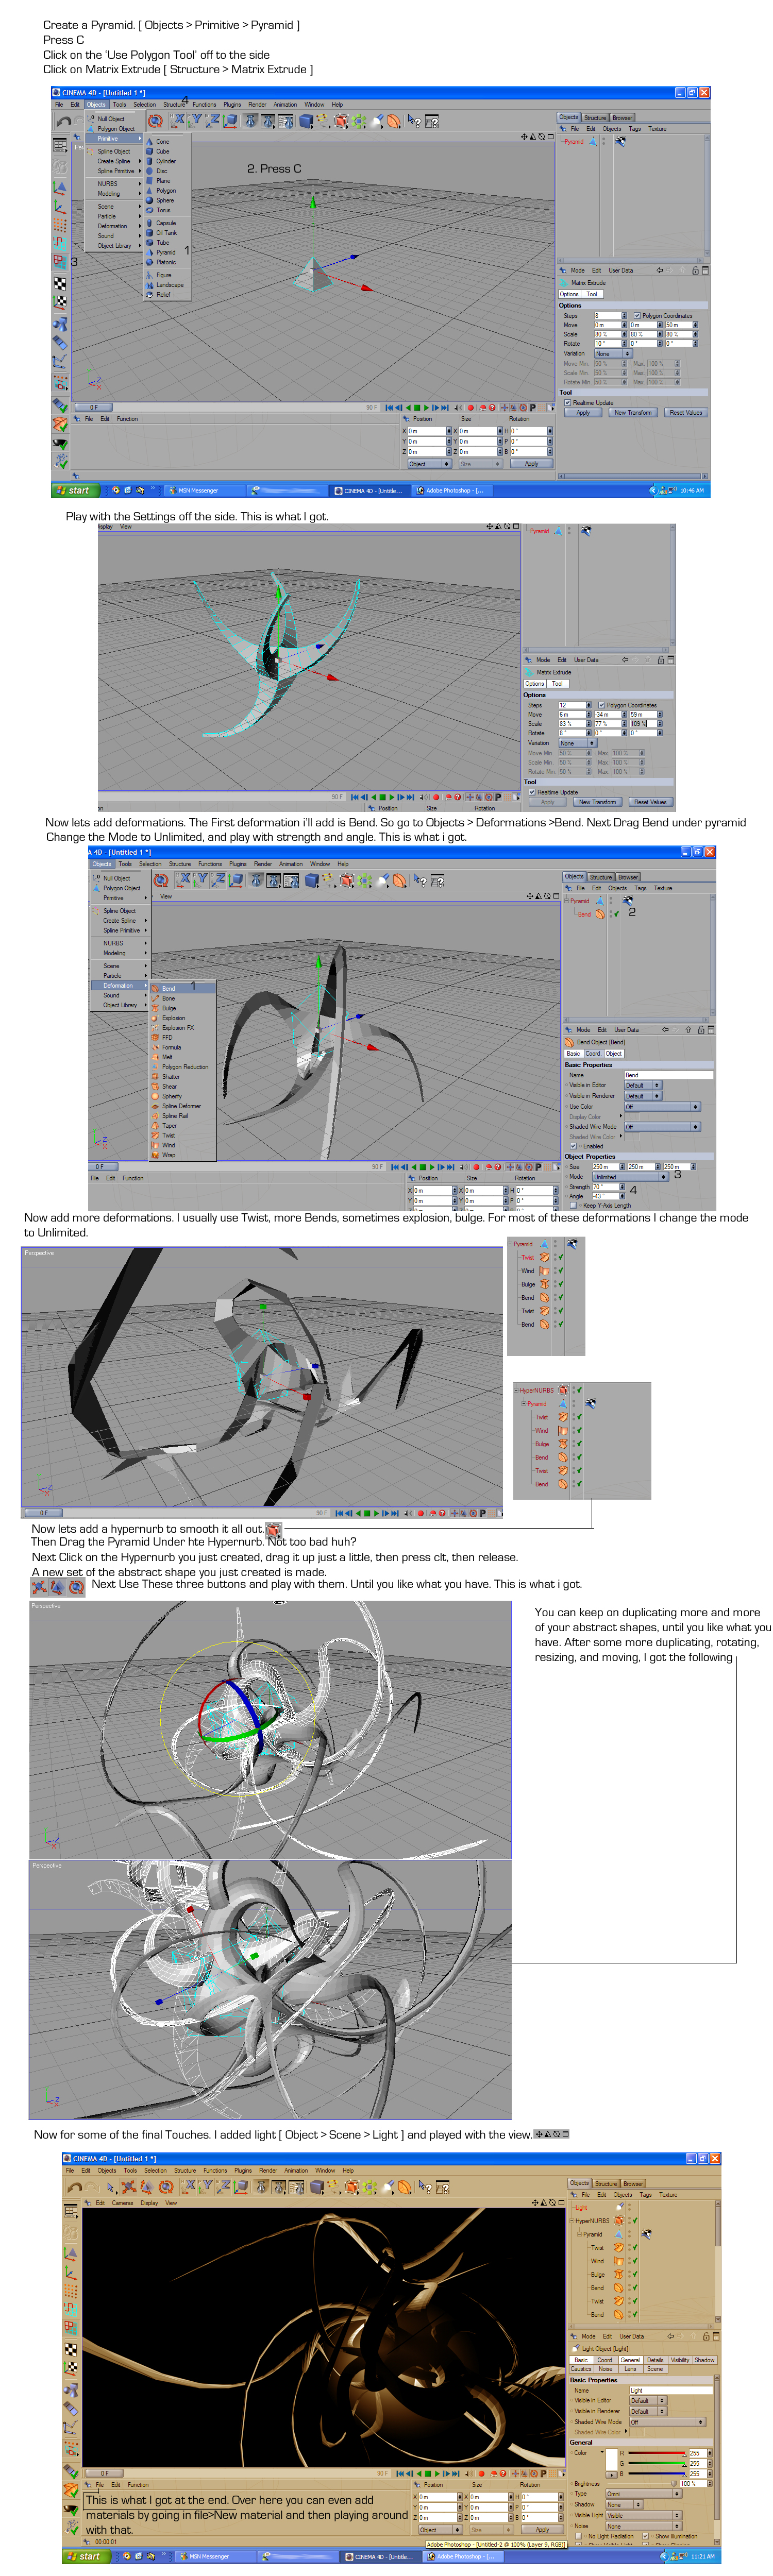Click red R color slider in Light properties
This screenshot has height=2576, width=773.
click(x=657, y=2453)
